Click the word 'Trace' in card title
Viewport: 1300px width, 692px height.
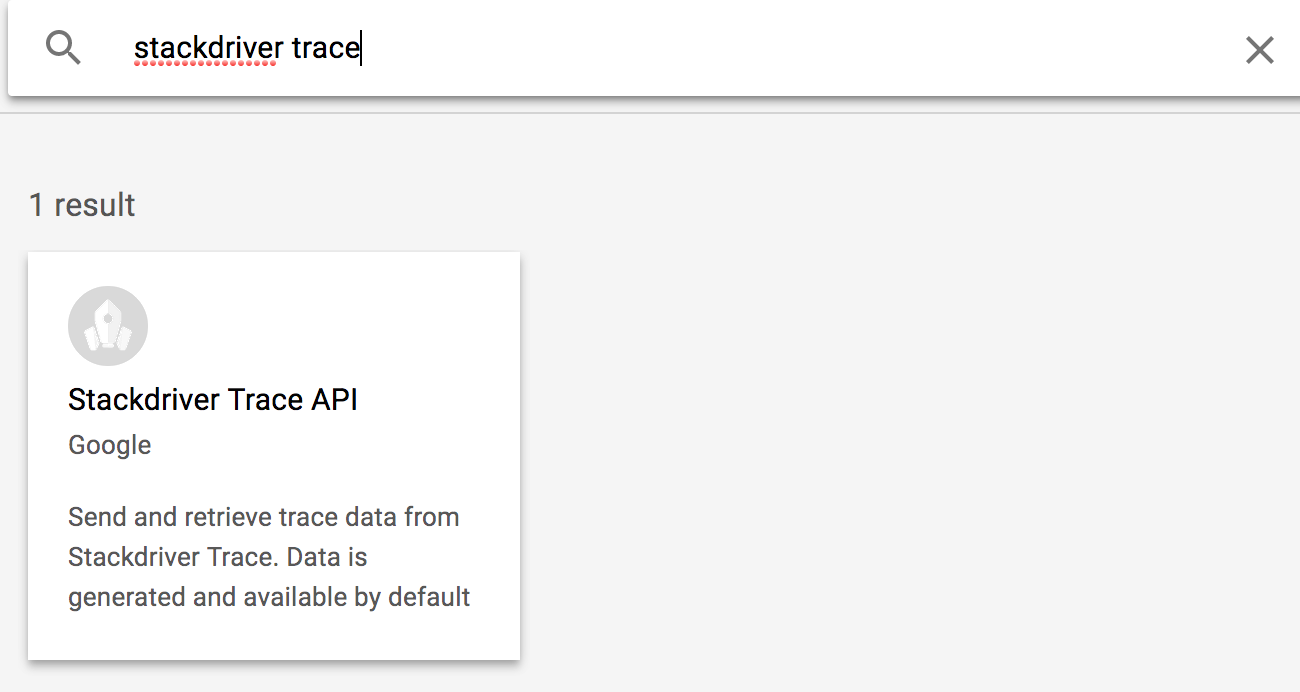(265, 400)
